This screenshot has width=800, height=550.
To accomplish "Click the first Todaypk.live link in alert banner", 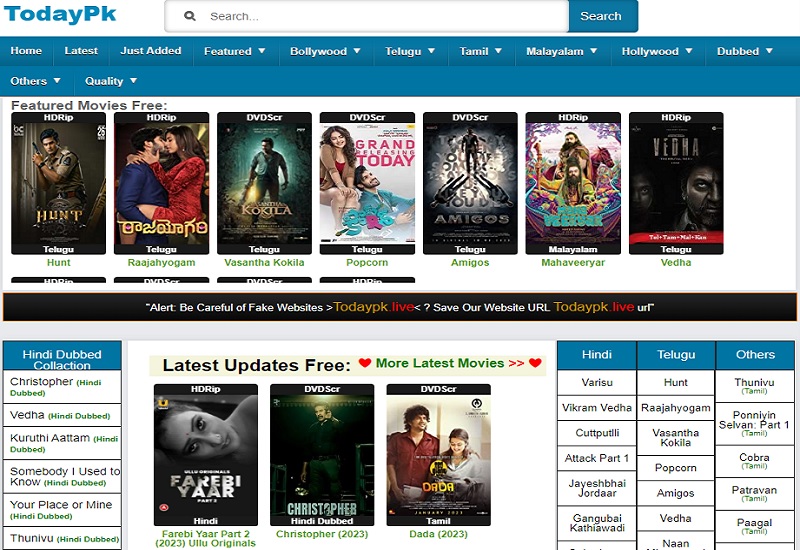I will pos(373,307).
